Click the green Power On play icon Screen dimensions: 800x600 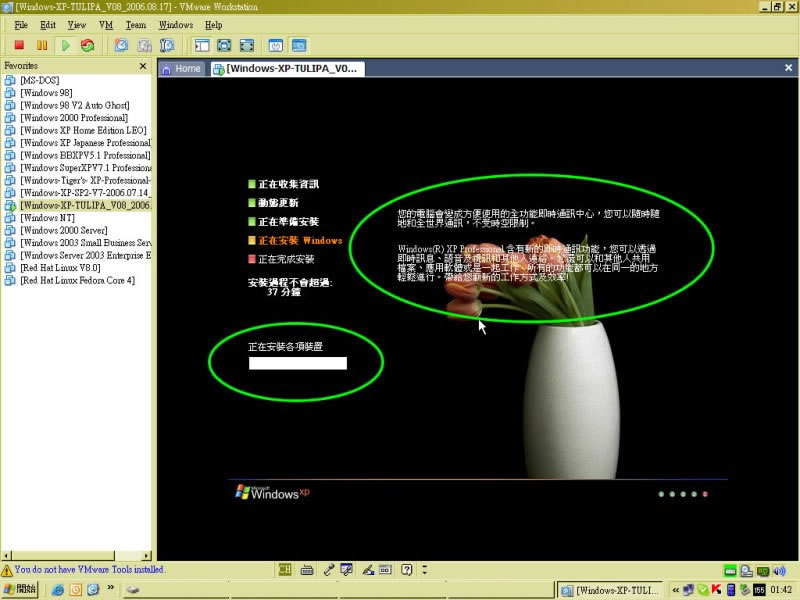click(65, 45)
